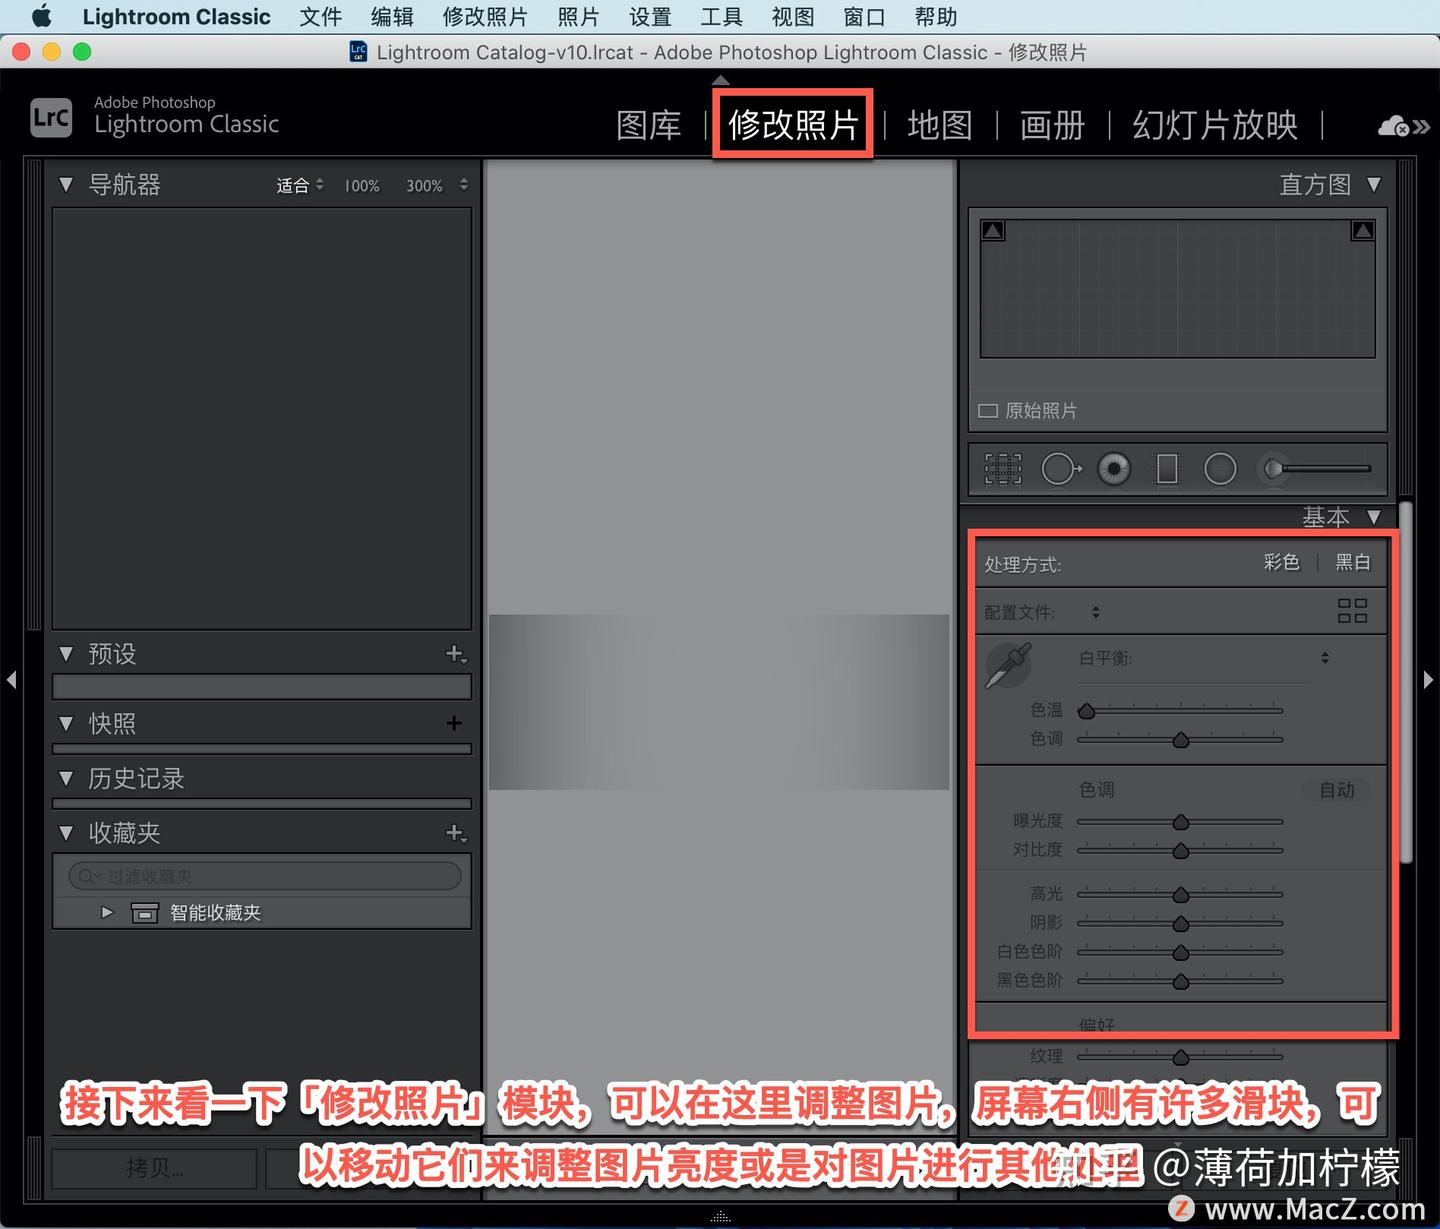Image resolution: width=1440 pixels, height=1229 pixels.
Task: Collapse the Collections (收藏夹) panel
Action: 66,833
